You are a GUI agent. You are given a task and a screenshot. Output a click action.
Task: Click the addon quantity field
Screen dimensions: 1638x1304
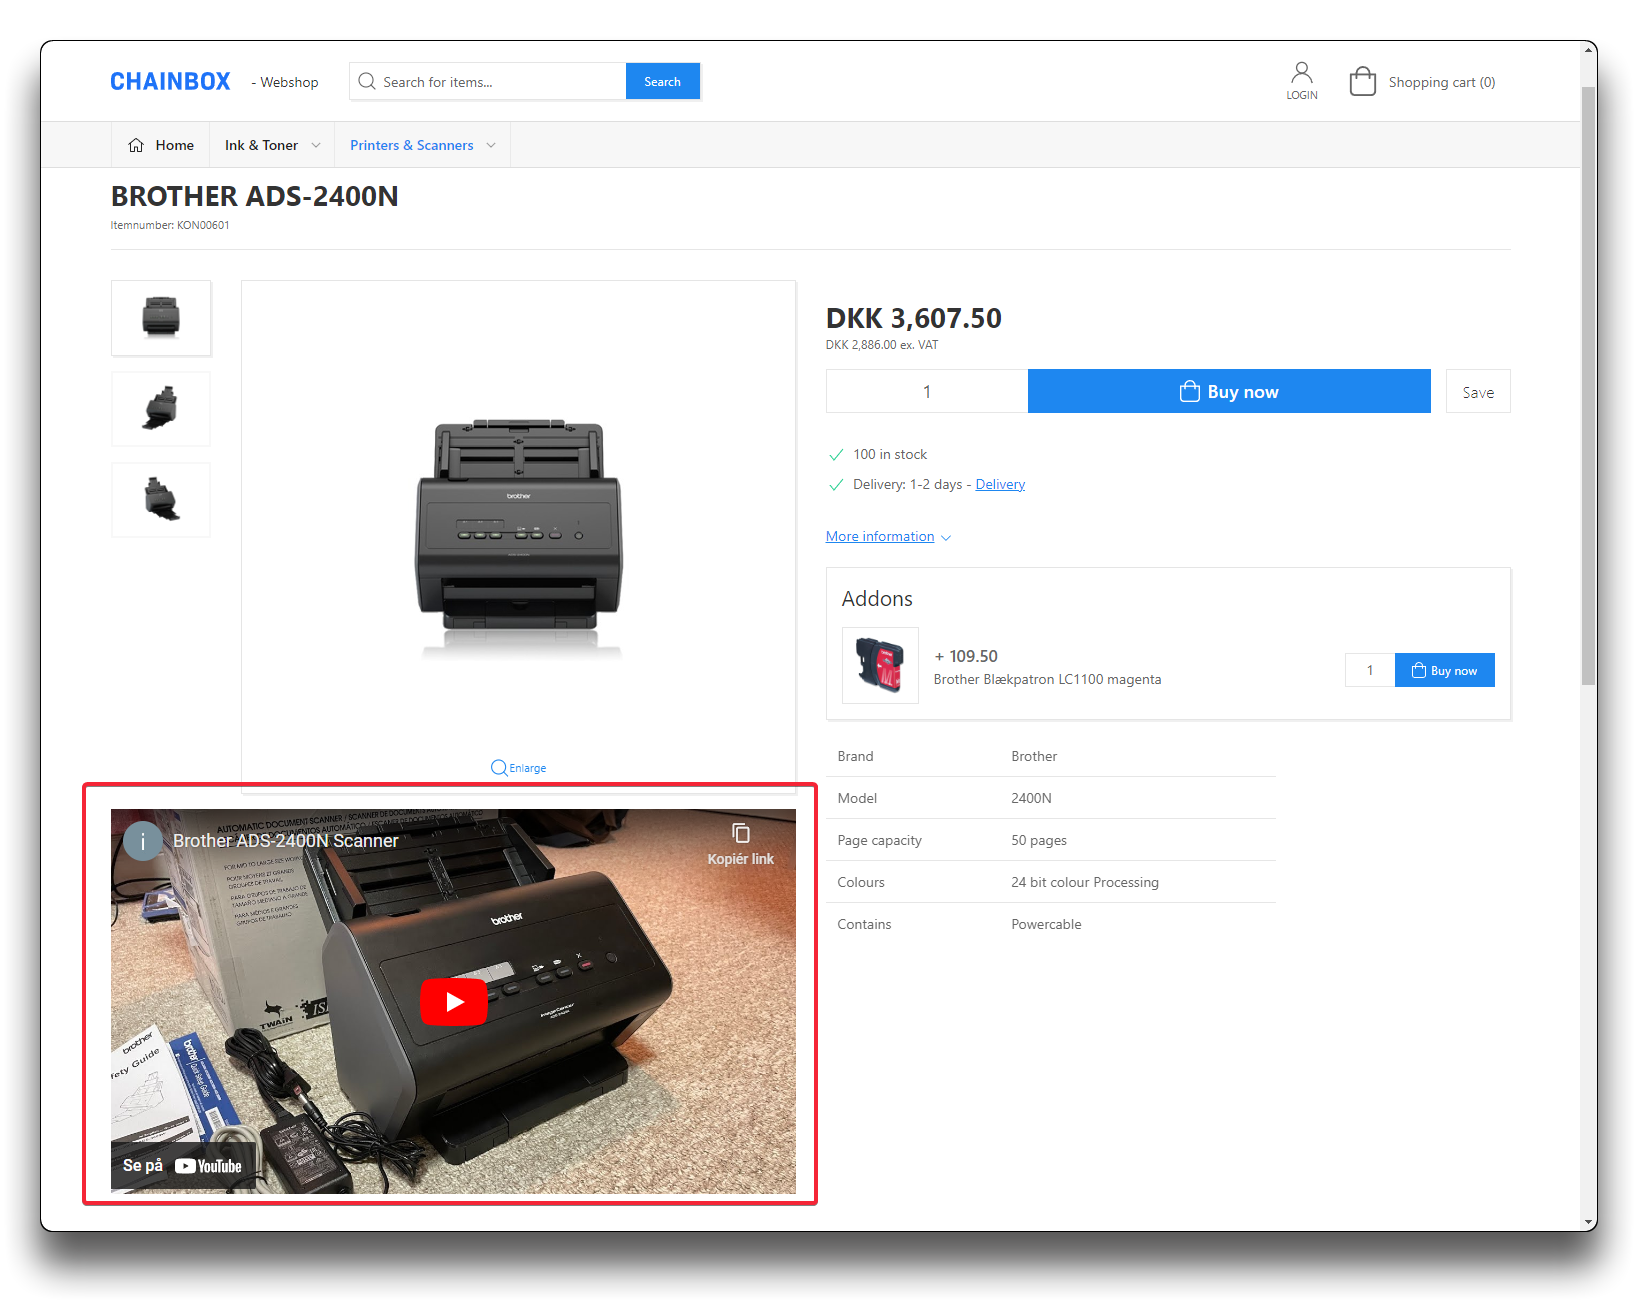coord(1370,670)
